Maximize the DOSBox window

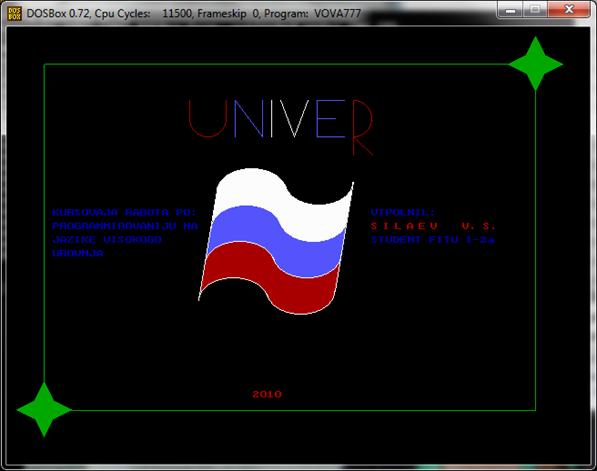click(x=535, y=10)
